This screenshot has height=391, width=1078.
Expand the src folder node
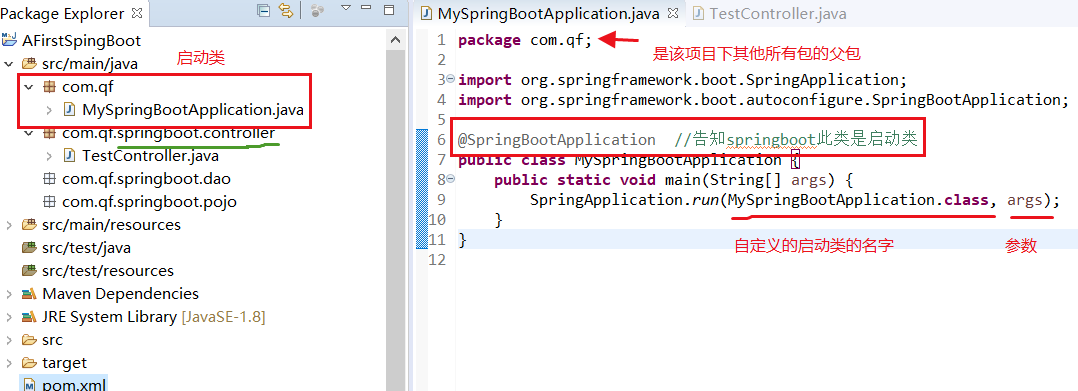pyautogui.click(x=9, y=339)
